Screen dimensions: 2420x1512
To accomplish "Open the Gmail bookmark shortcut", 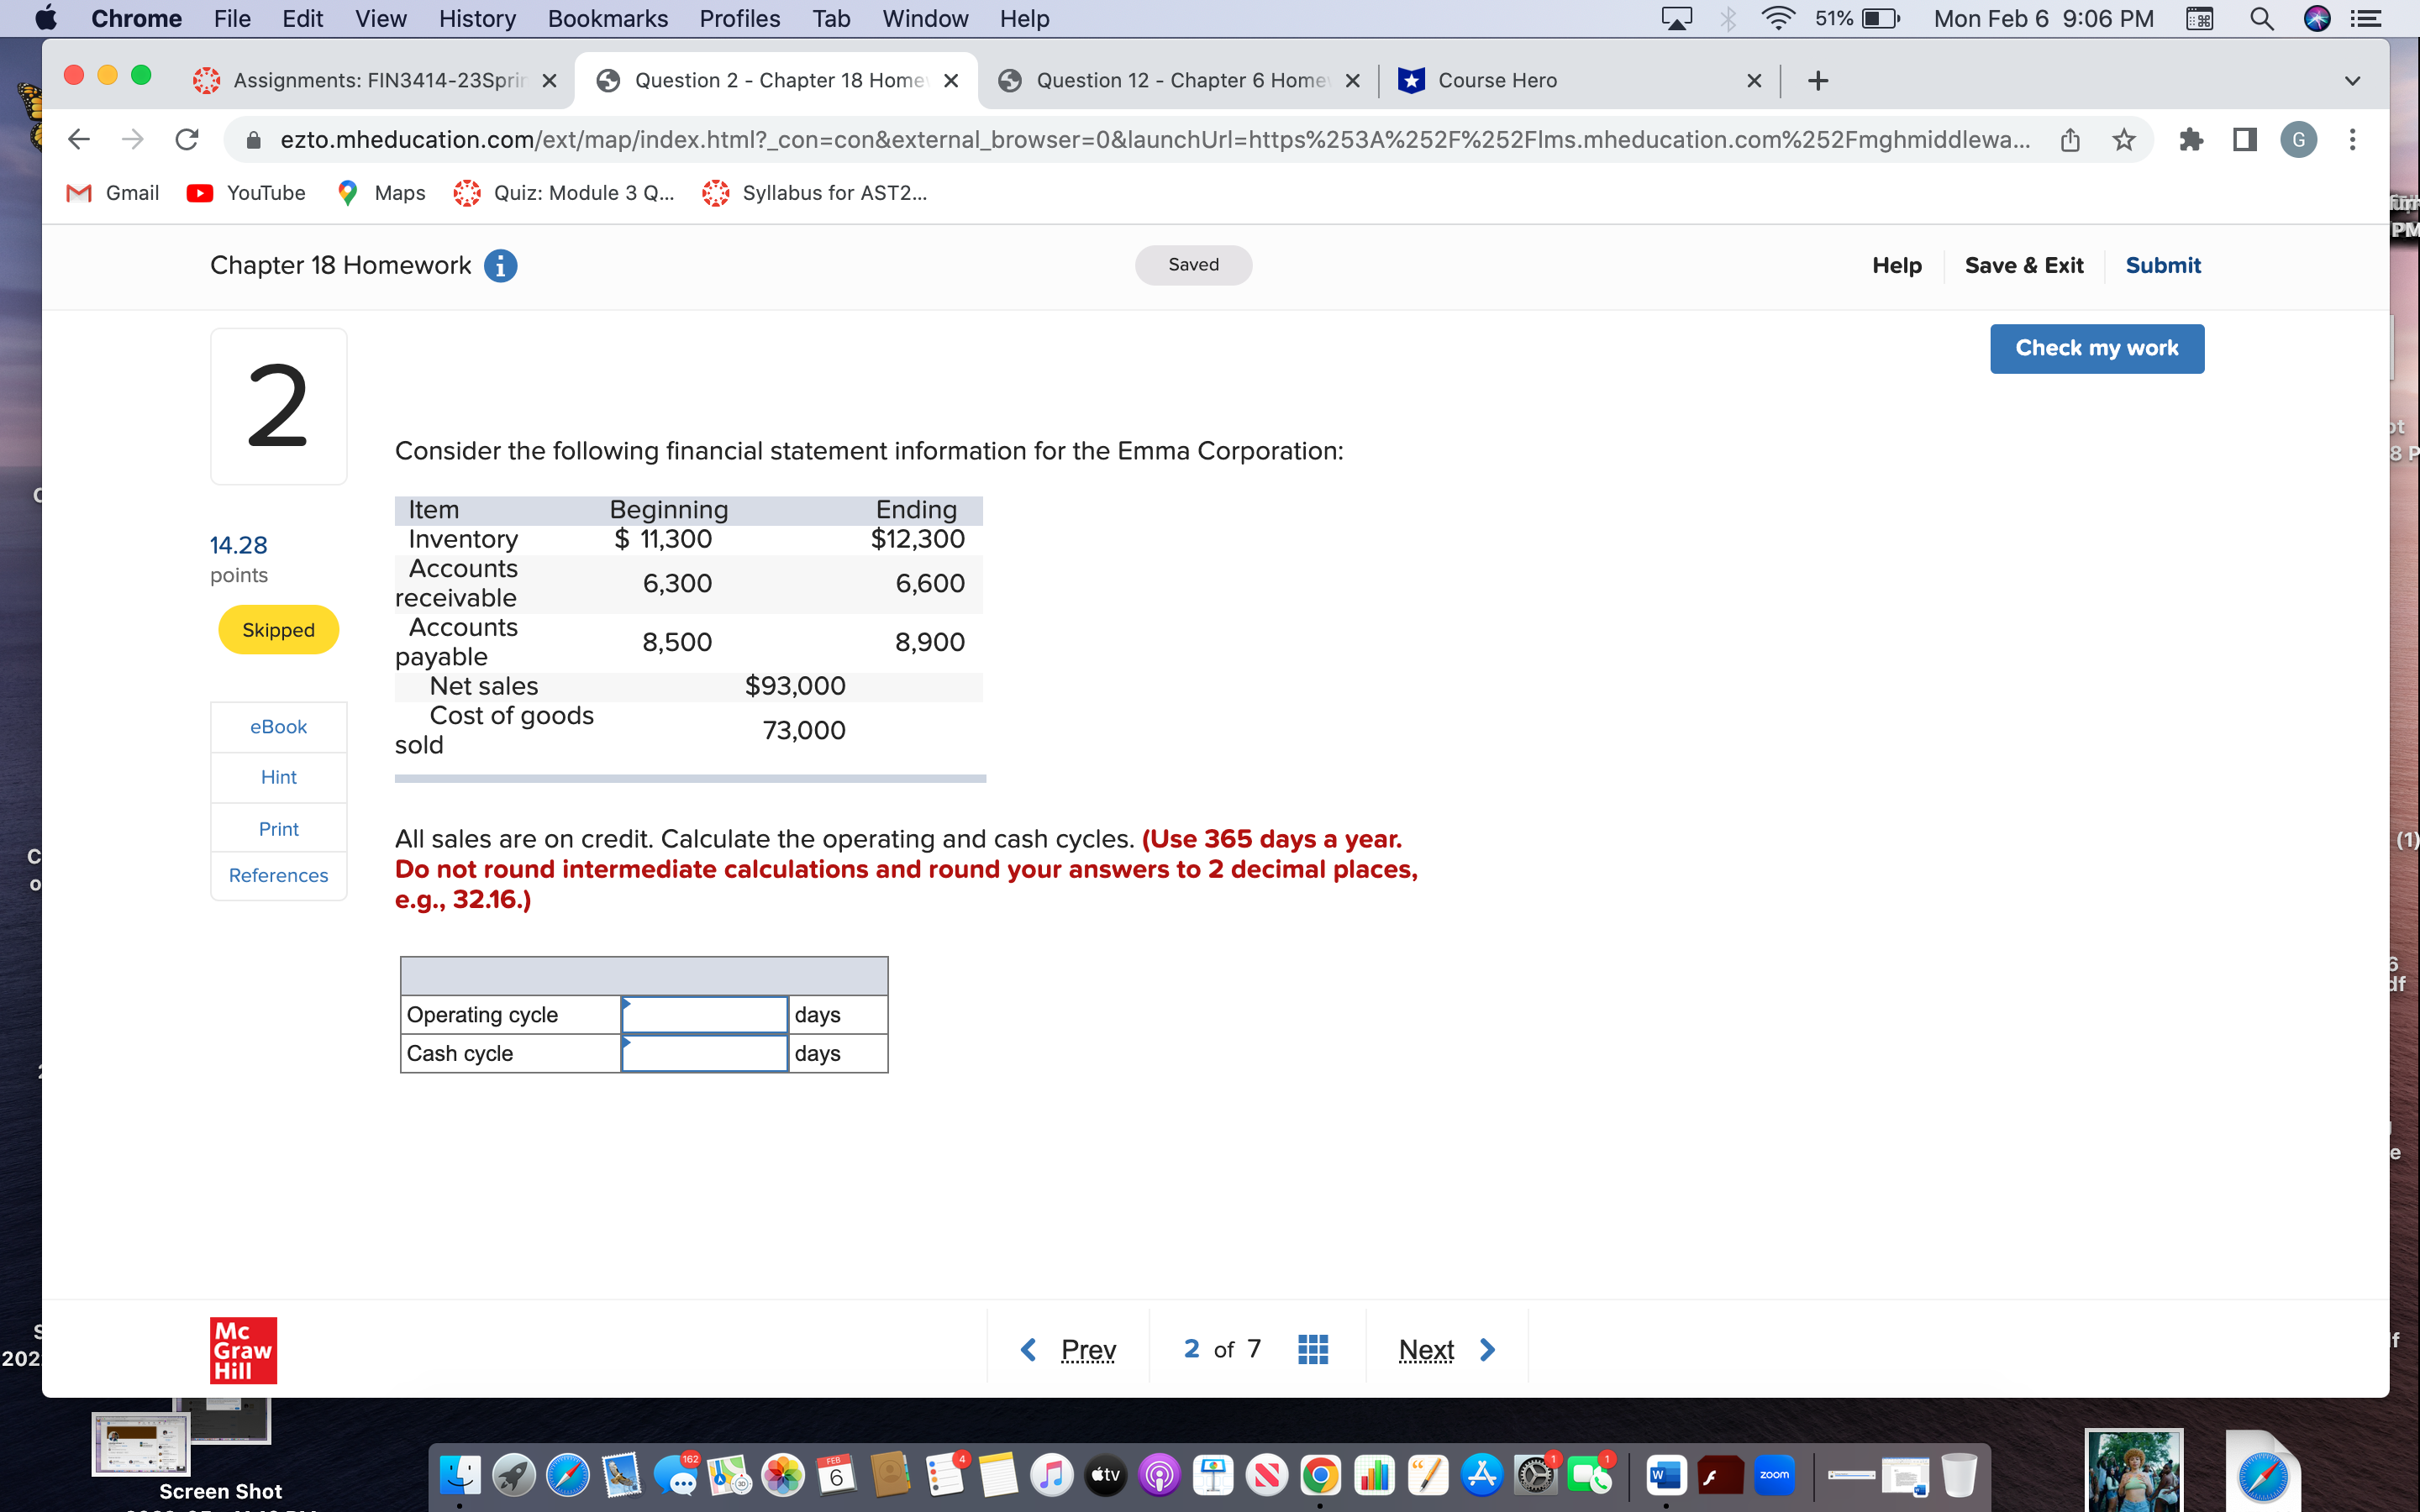I will pos(112,192).
